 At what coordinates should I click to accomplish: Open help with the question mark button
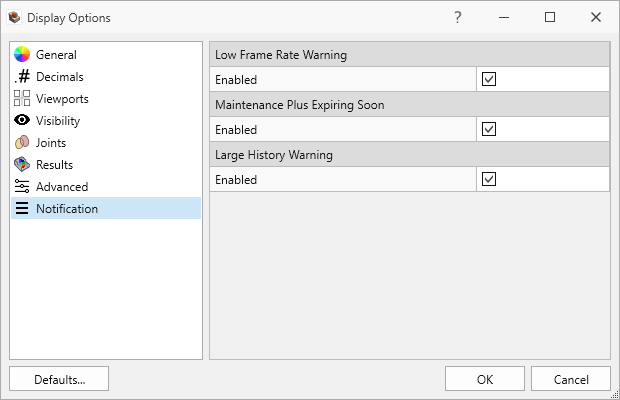pyautogui.click(x=457, y=17)
